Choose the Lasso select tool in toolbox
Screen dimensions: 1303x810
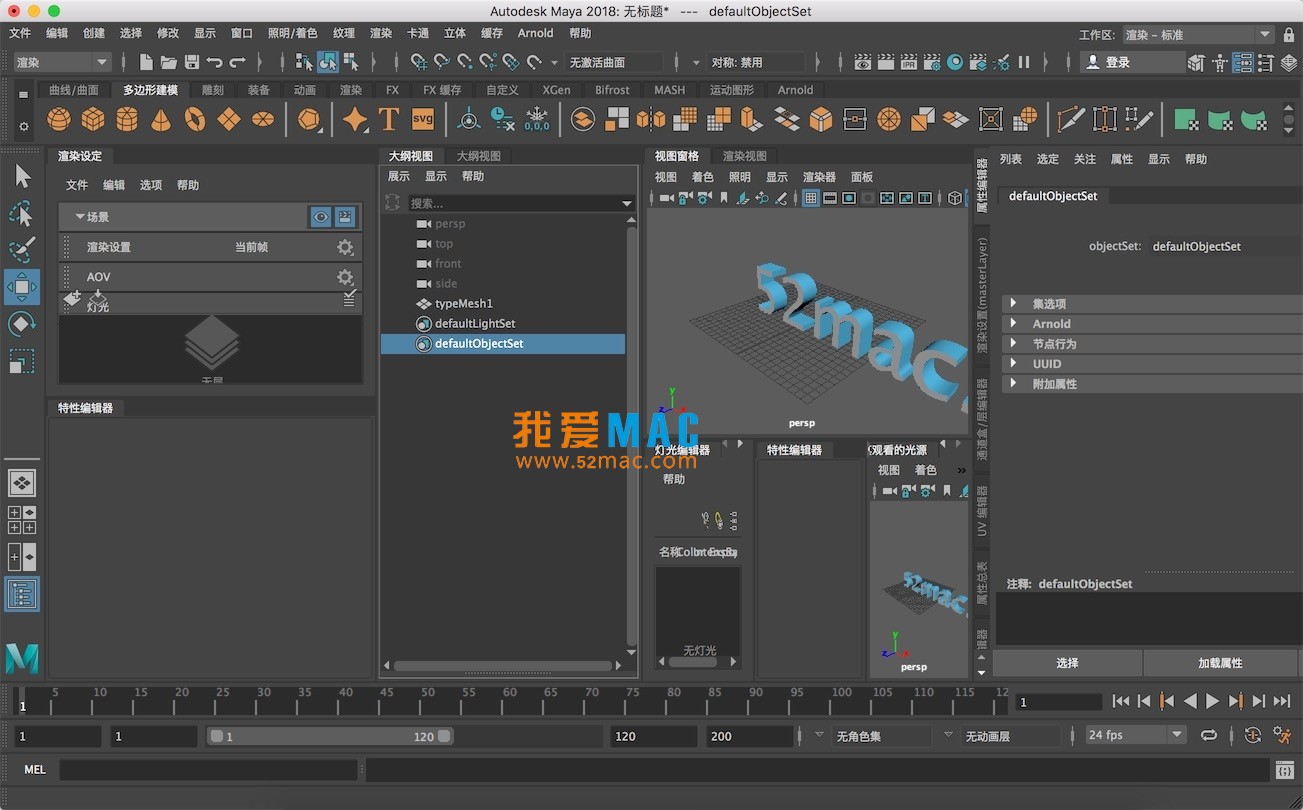pos(22,213)
